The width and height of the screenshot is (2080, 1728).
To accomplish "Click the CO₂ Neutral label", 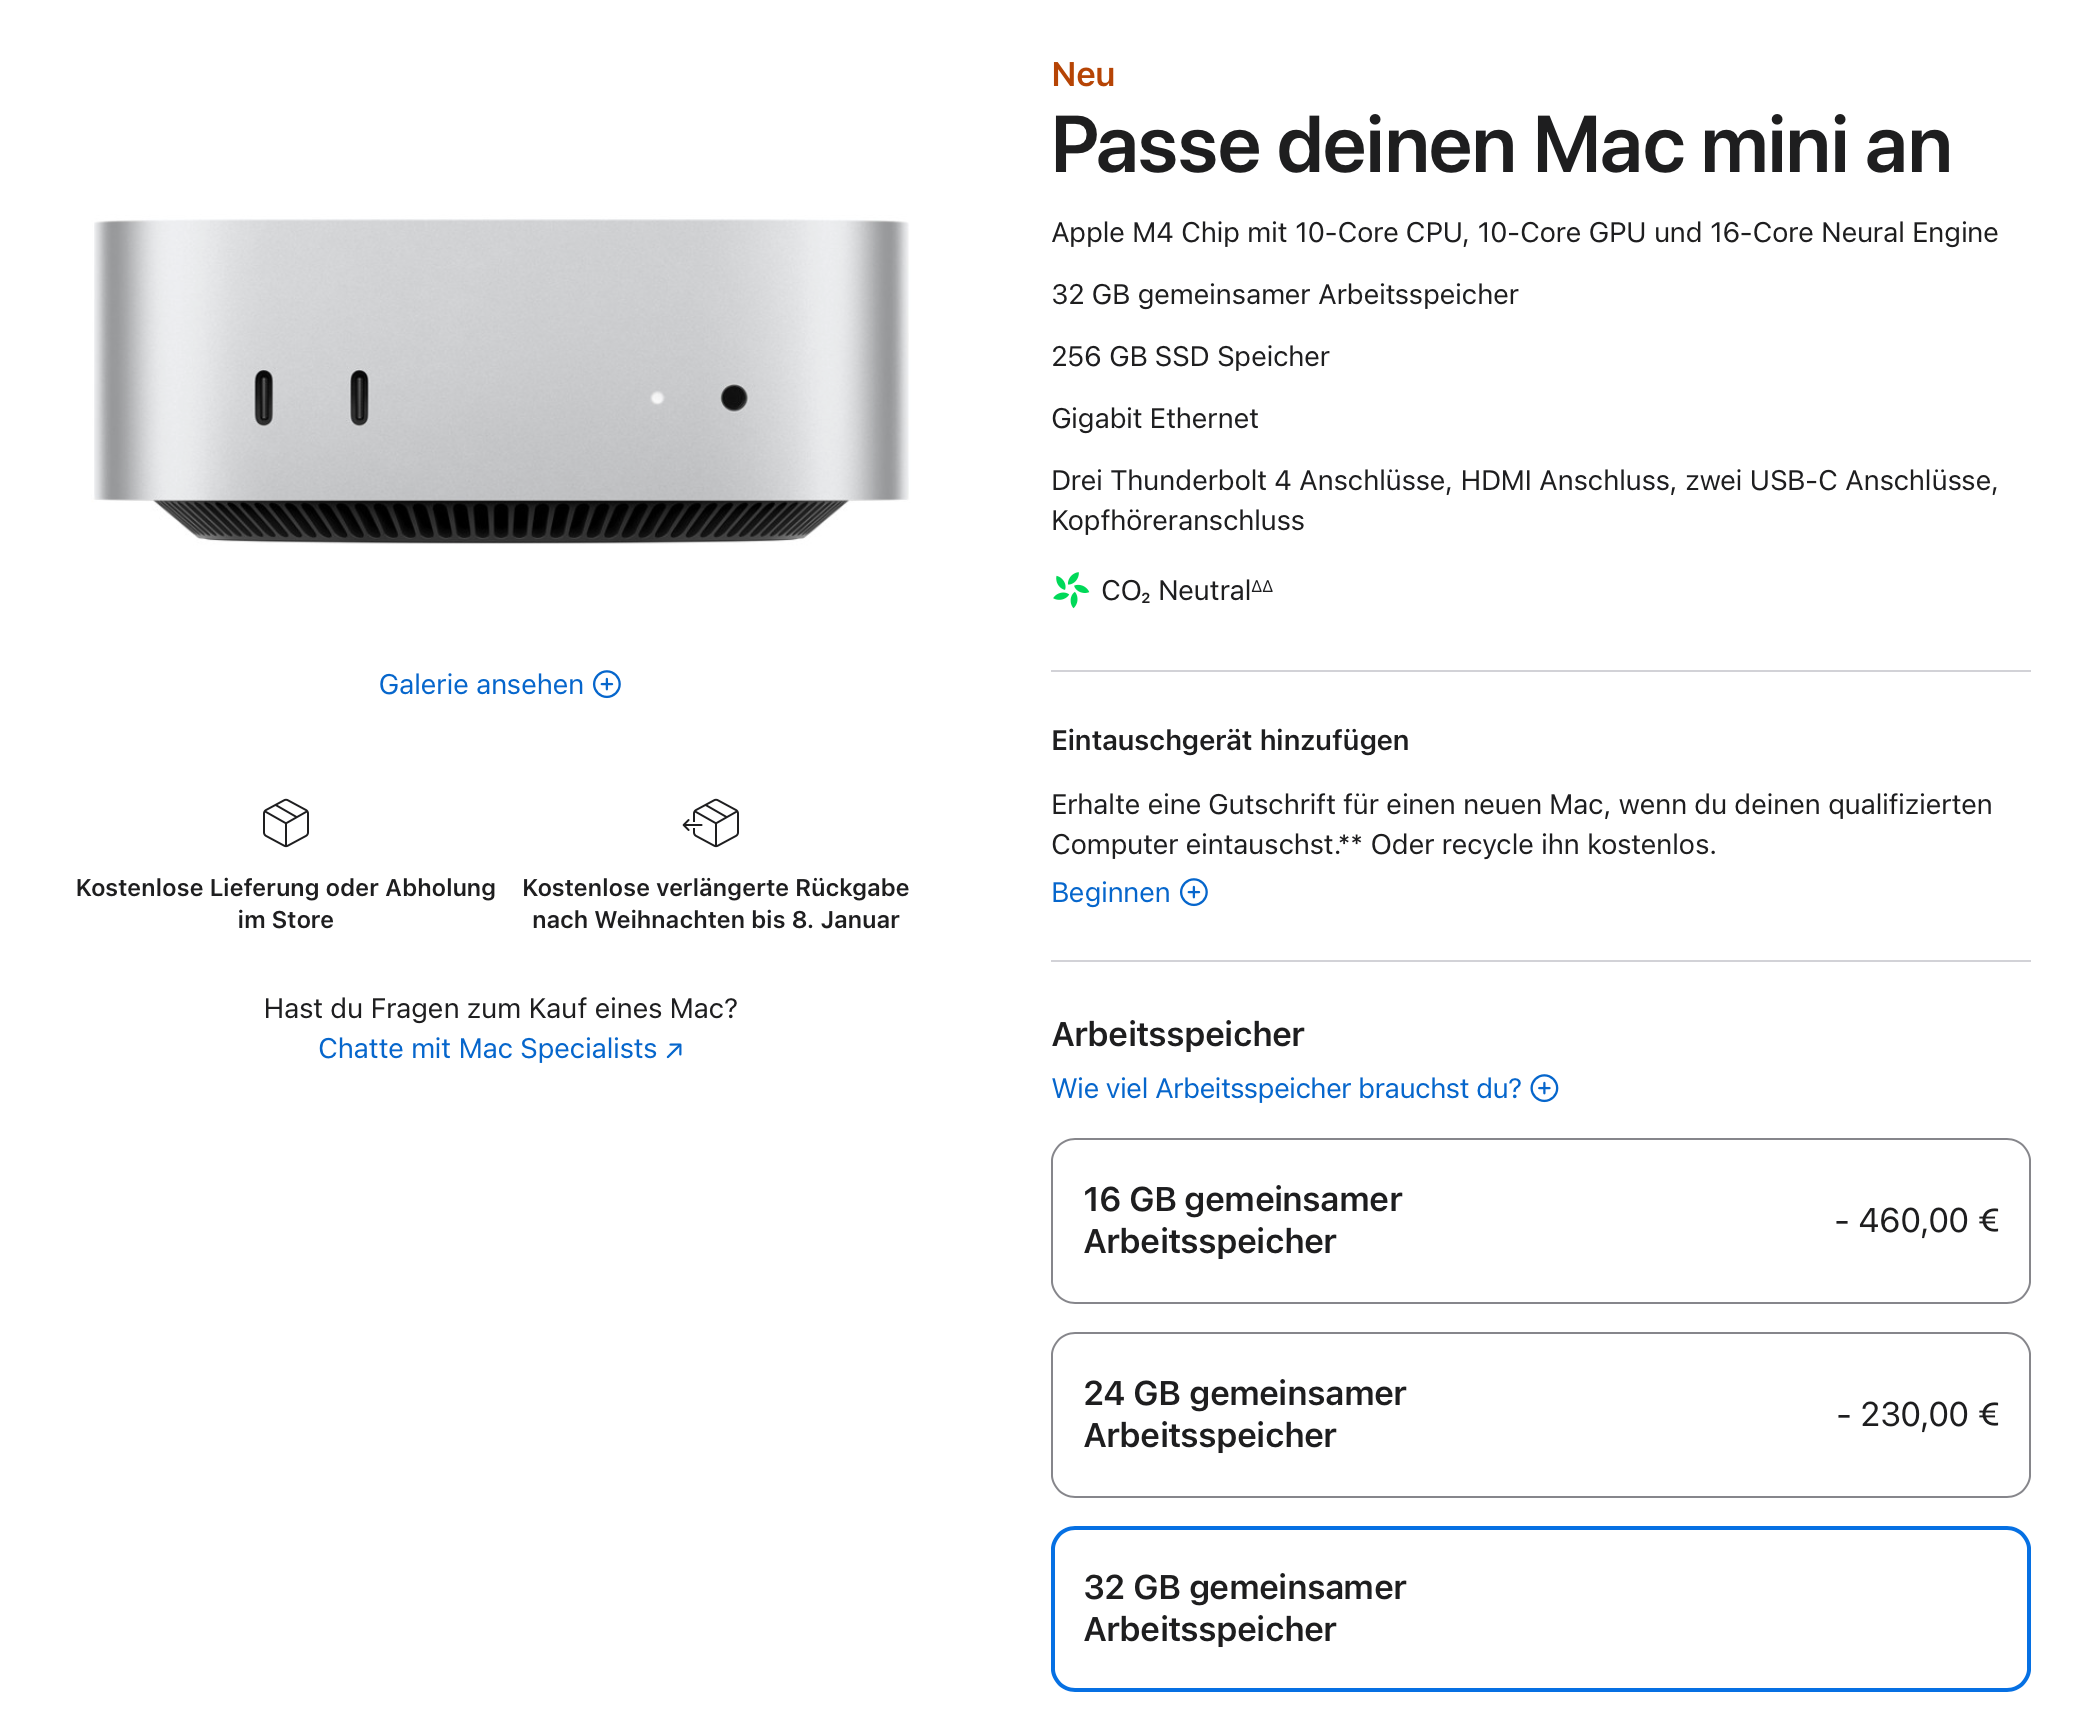I will 1186,590.
